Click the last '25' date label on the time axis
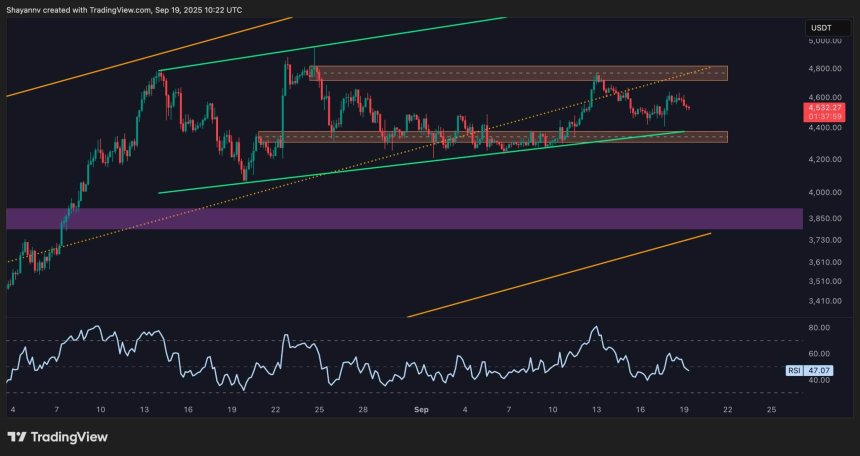The image size is (860, 456). coord(769,410)
